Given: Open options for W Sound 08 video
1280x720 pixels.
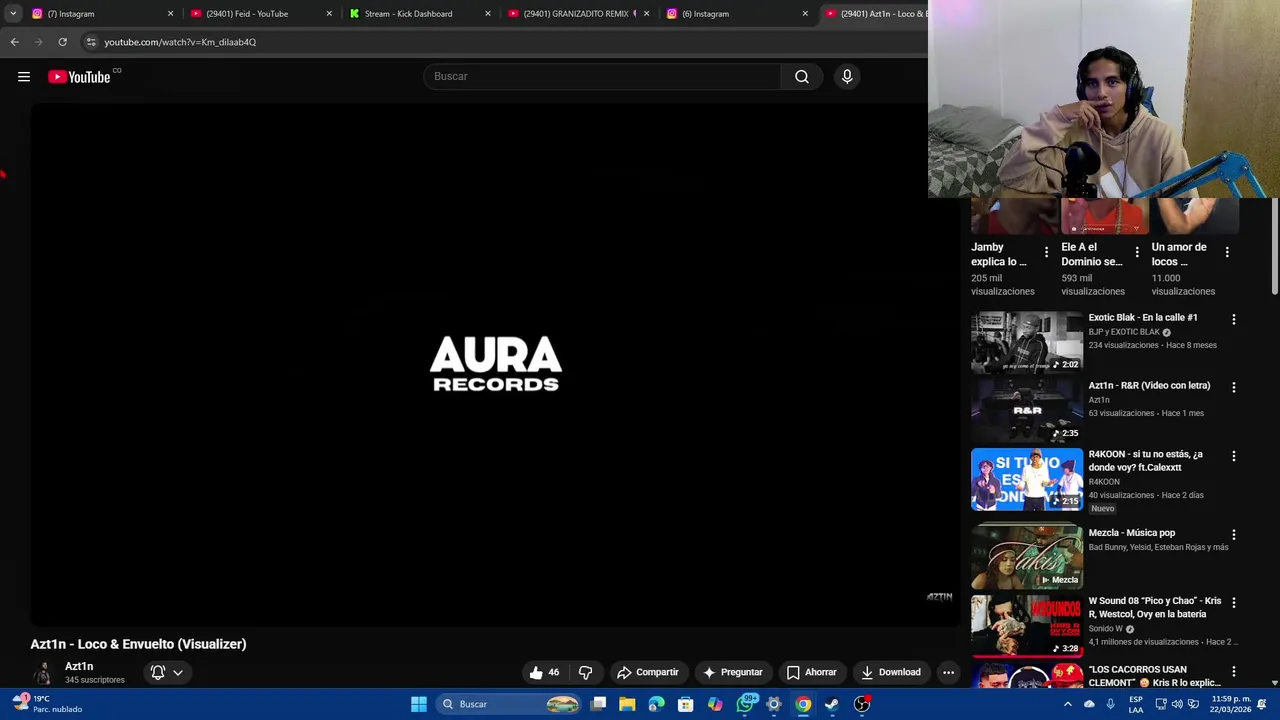Looking at the screenshot, I should click(1233, 603).
